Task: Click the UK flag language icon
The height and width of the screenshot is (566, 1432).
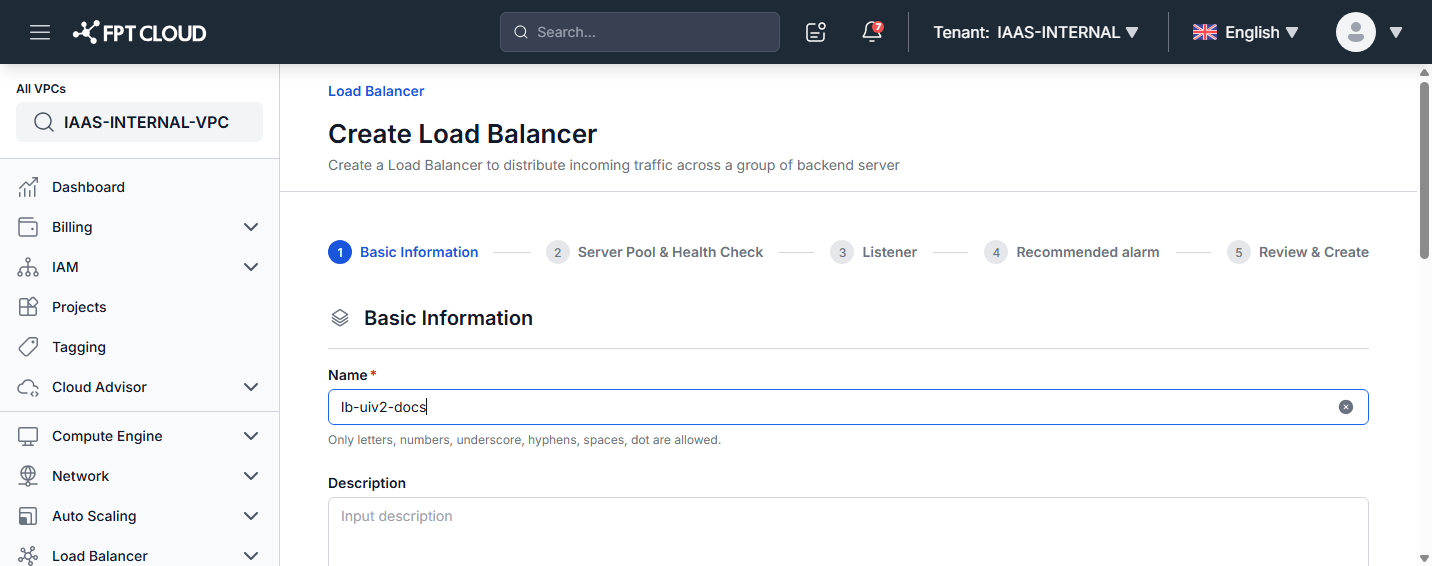Action: pos(1204,32)
